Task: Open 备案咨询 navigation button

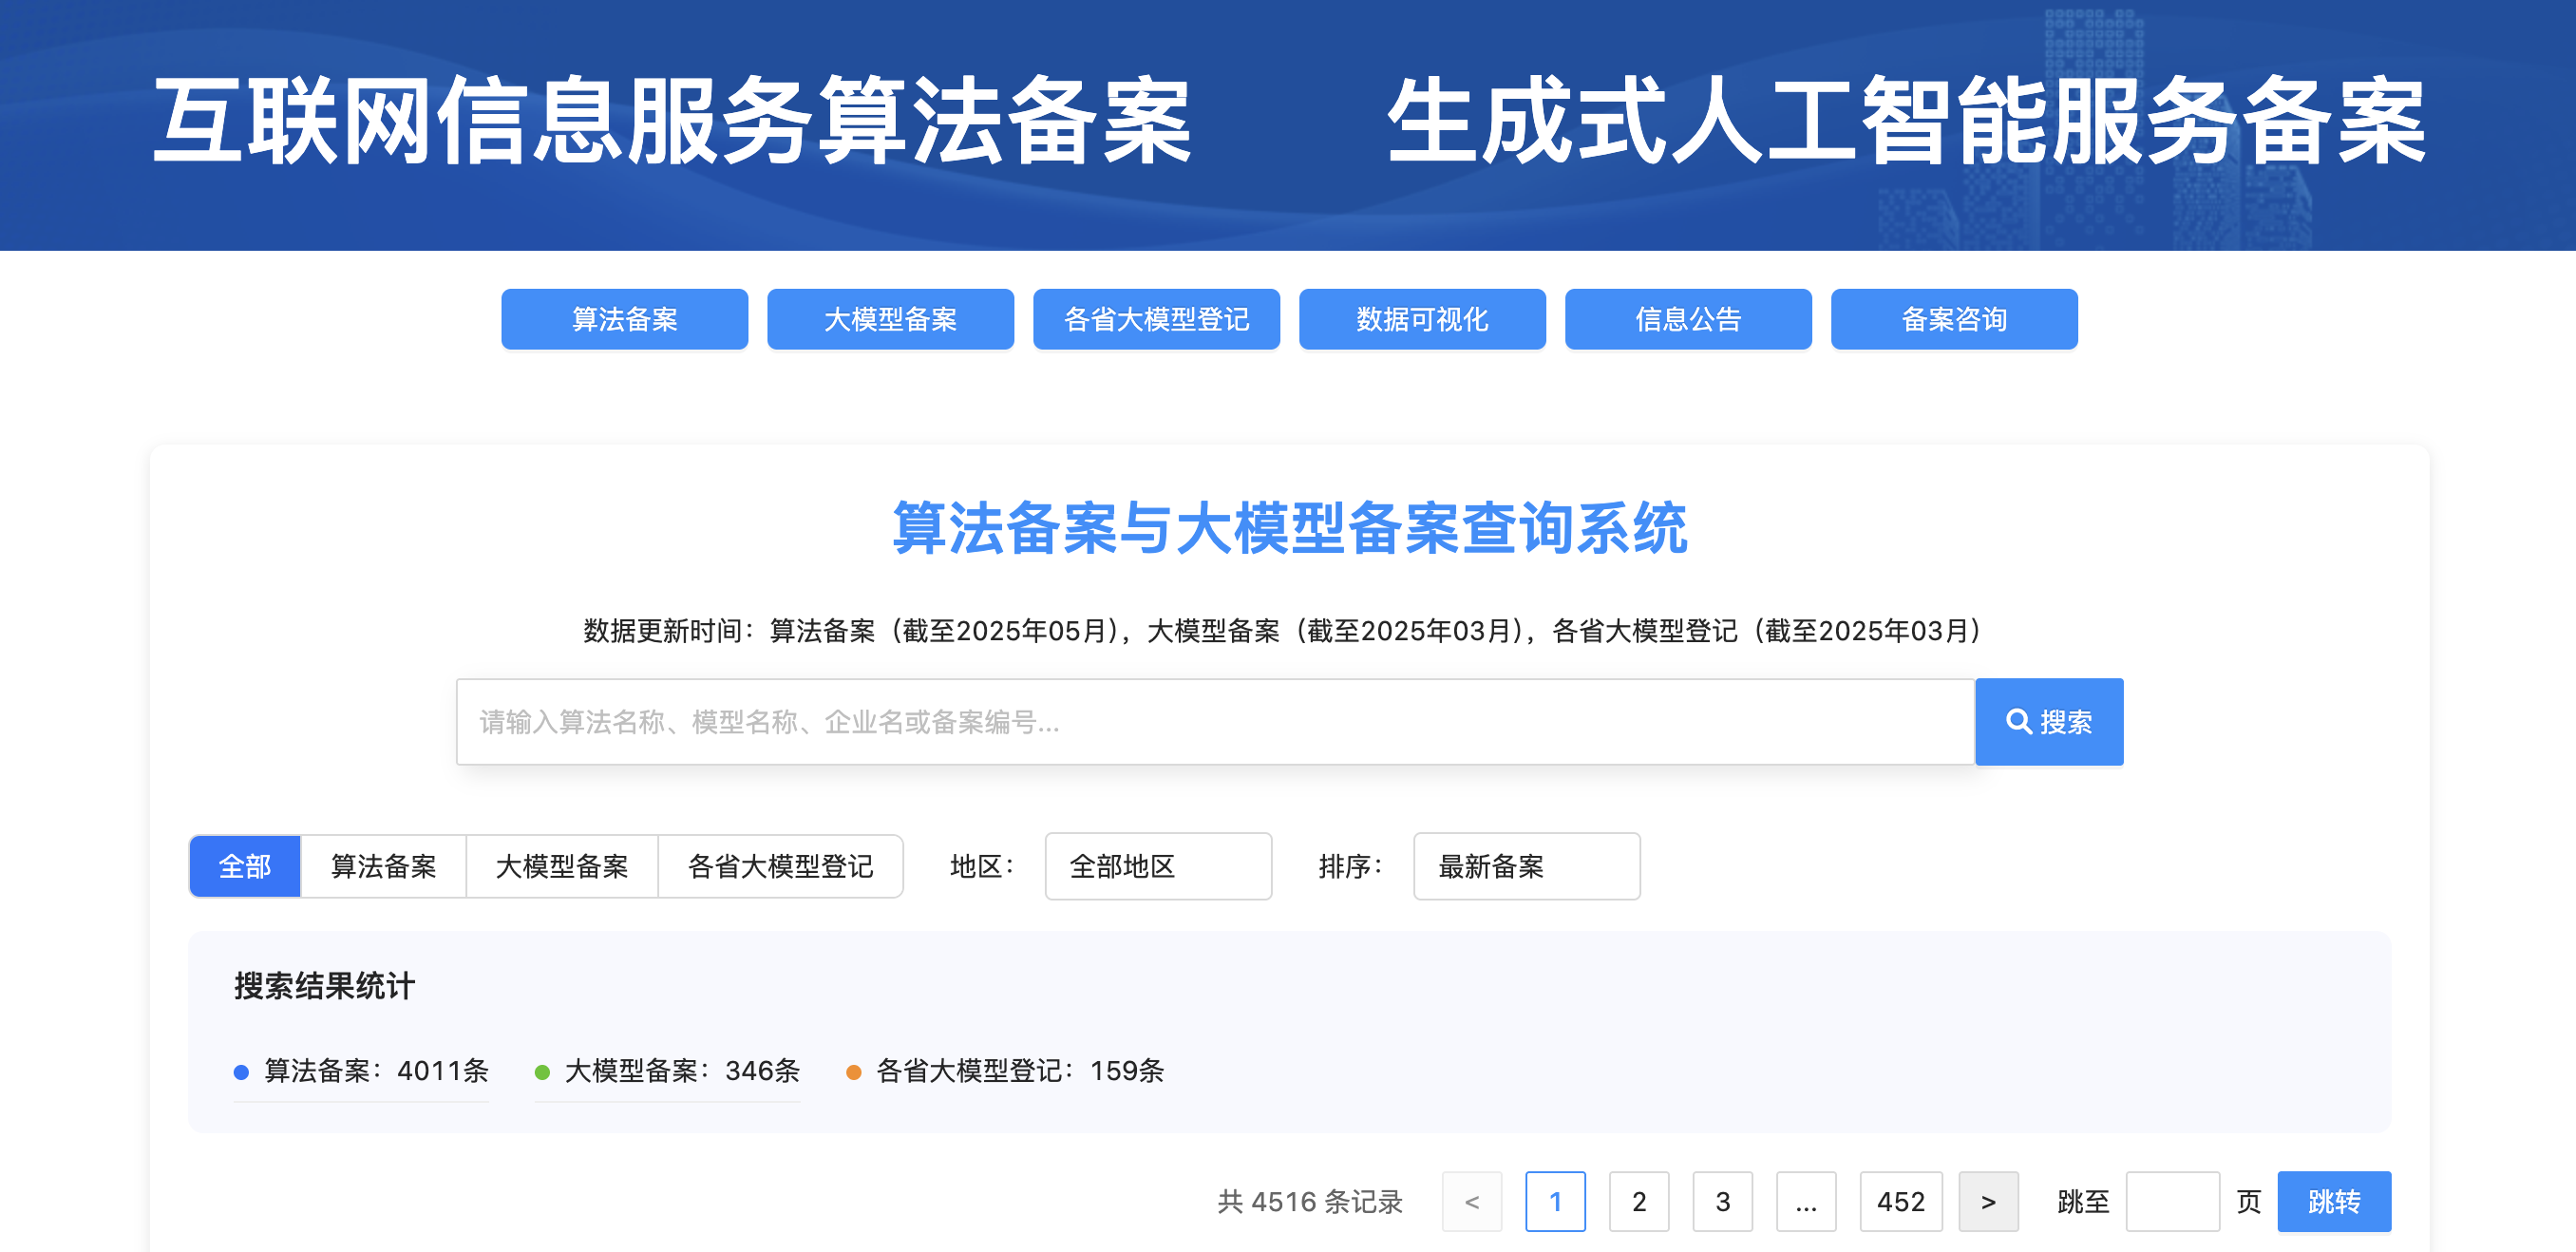Action: click(x=1954, y=319)
